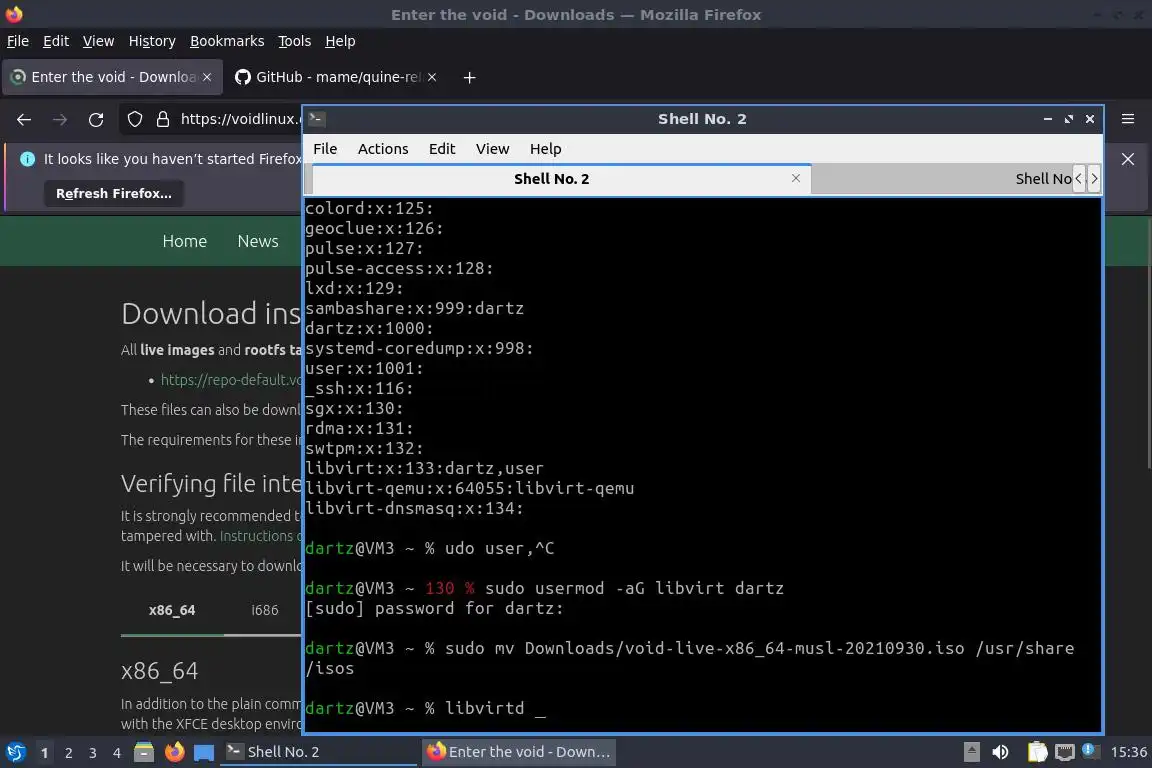Open a new Firefox tab with plus
Image resolution: width=1152 pixels, height=768 pixels.
(469, 77)
